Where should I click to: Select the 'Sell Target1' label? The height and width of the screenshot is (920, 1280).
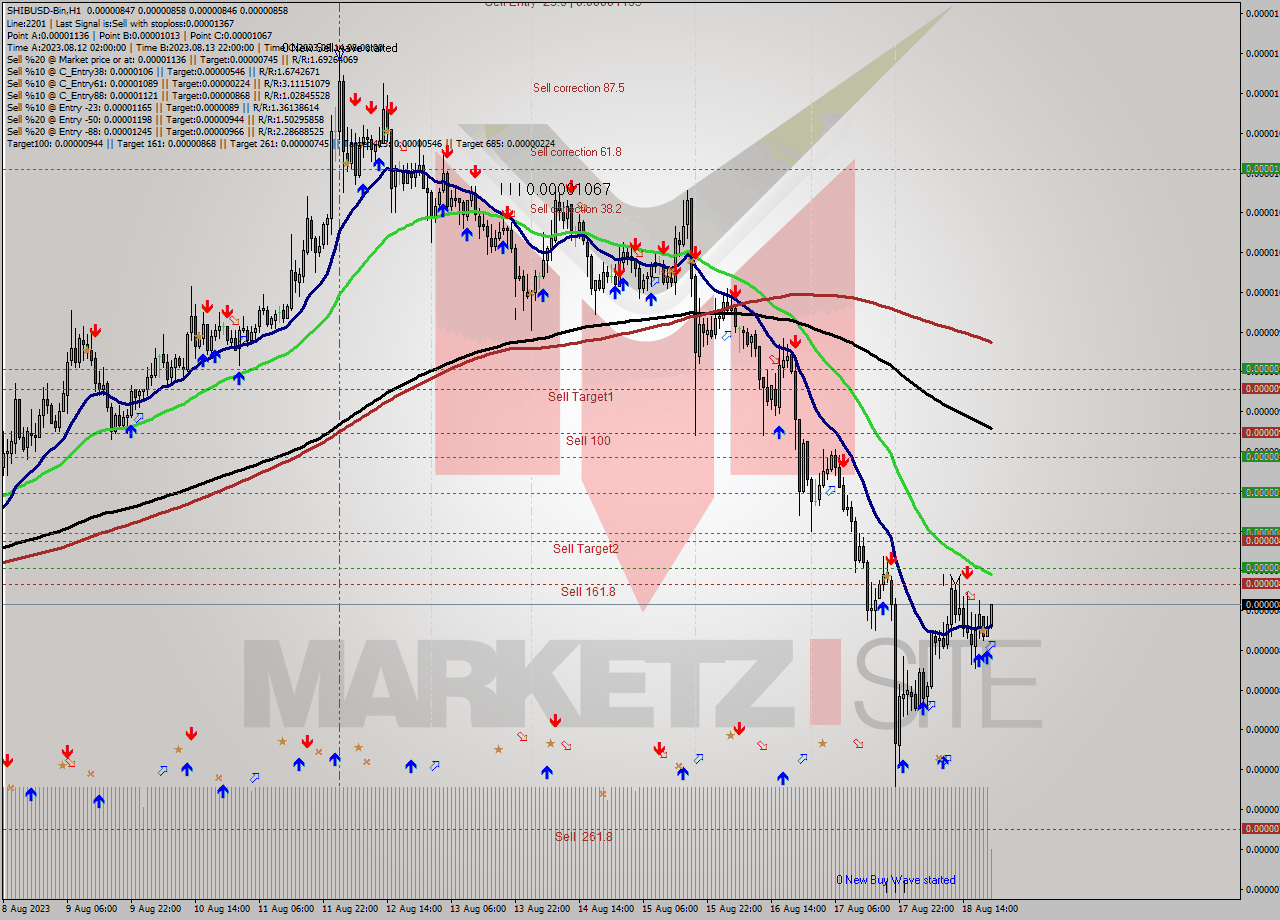[581, 397]
